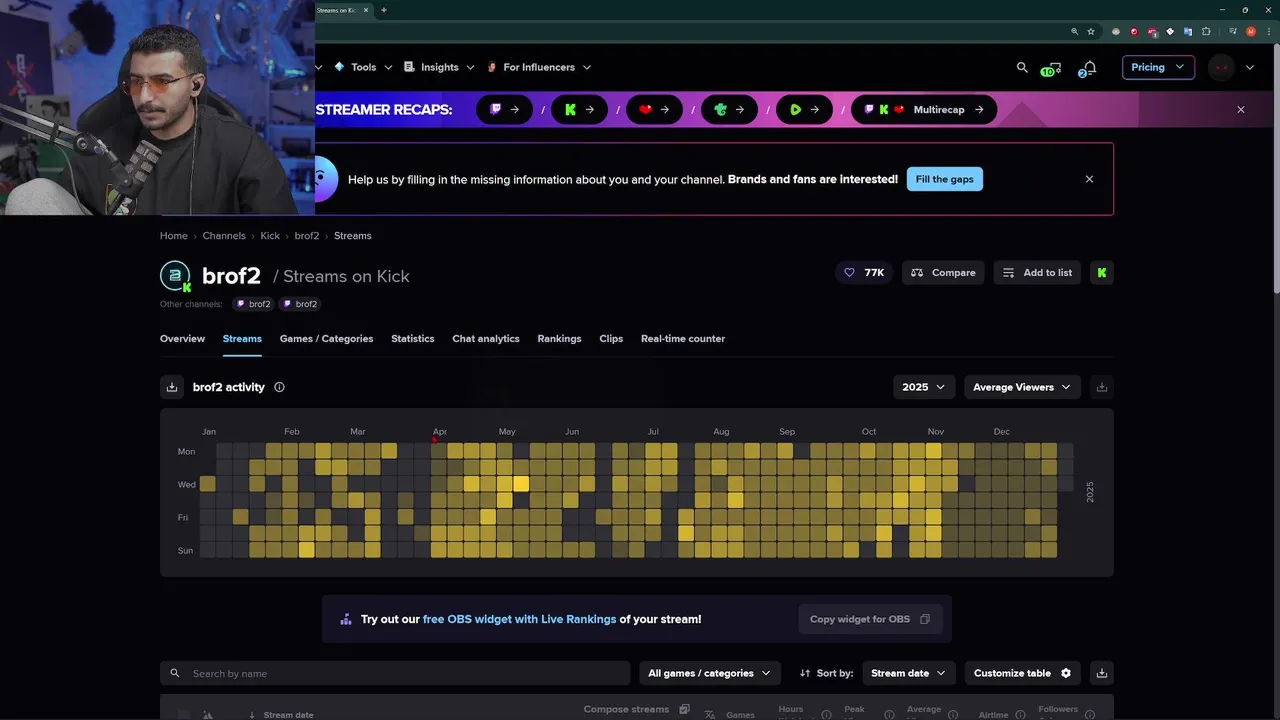Open the Stream date sort dropdown
The height and width of the screenshot is (720, 1280).
[909, 673]
